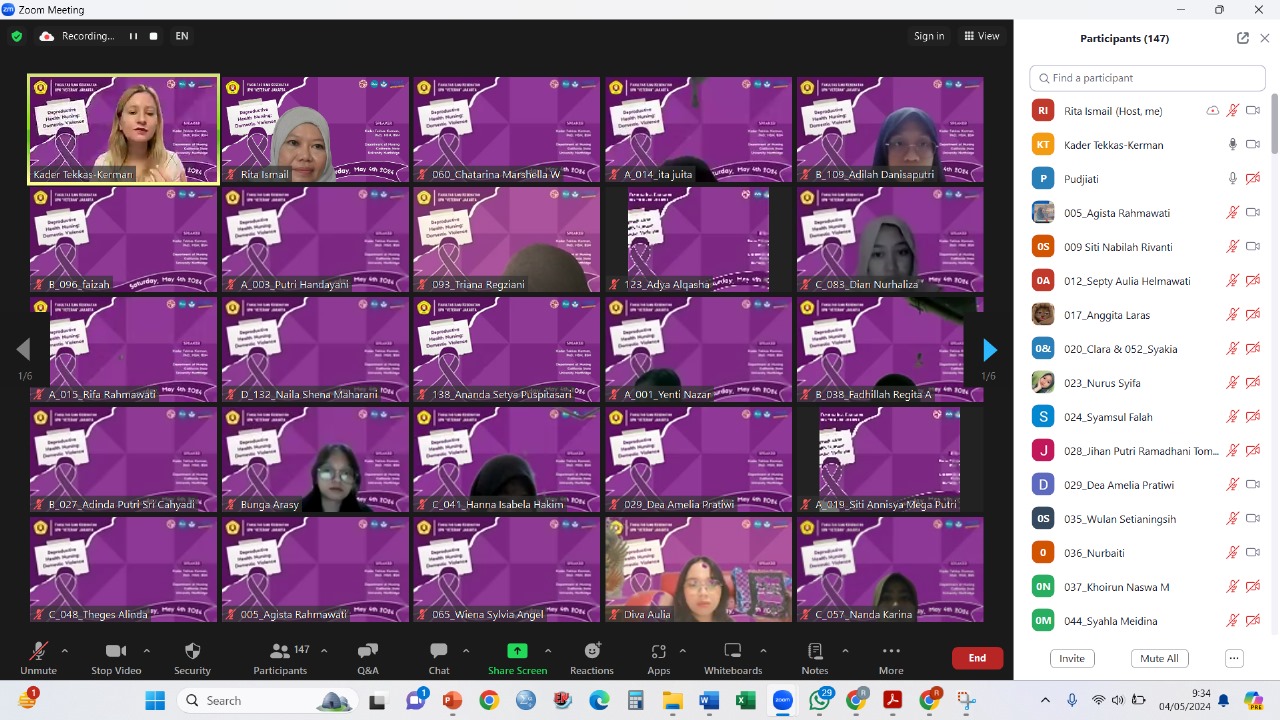Click the Mute All button
Image resolution: width=1280 pixels, height=720 pixels.
click(1159, 658)
